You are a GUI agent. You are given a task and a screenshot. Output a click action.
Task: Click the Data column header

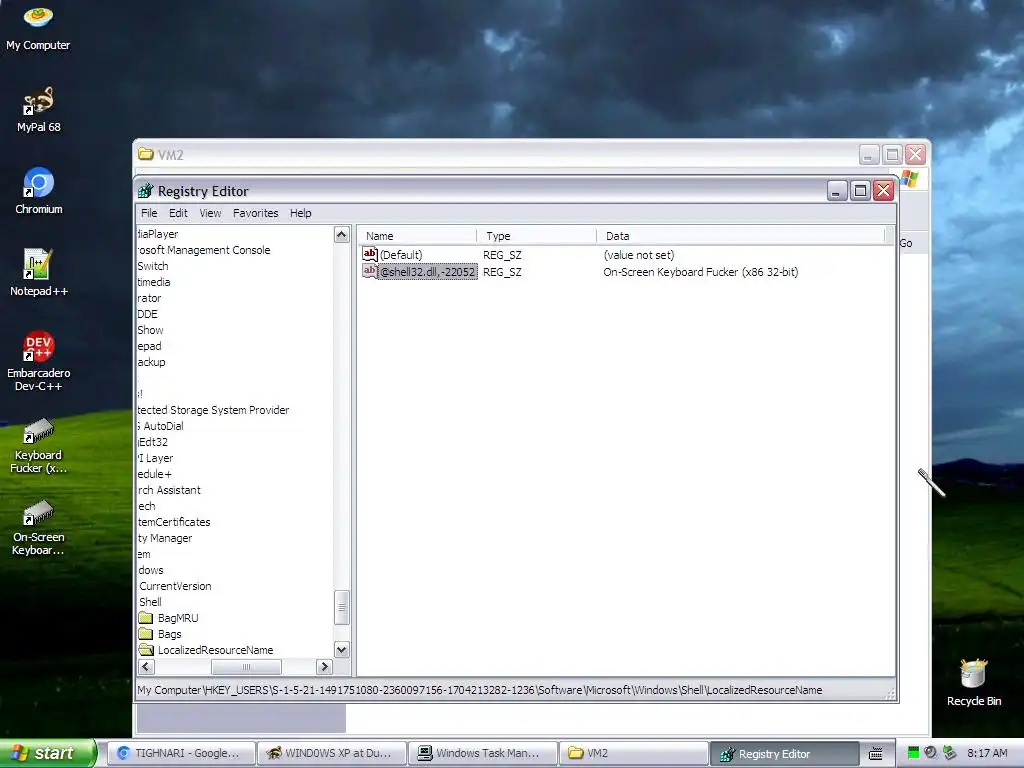click(x=741, y=236)
